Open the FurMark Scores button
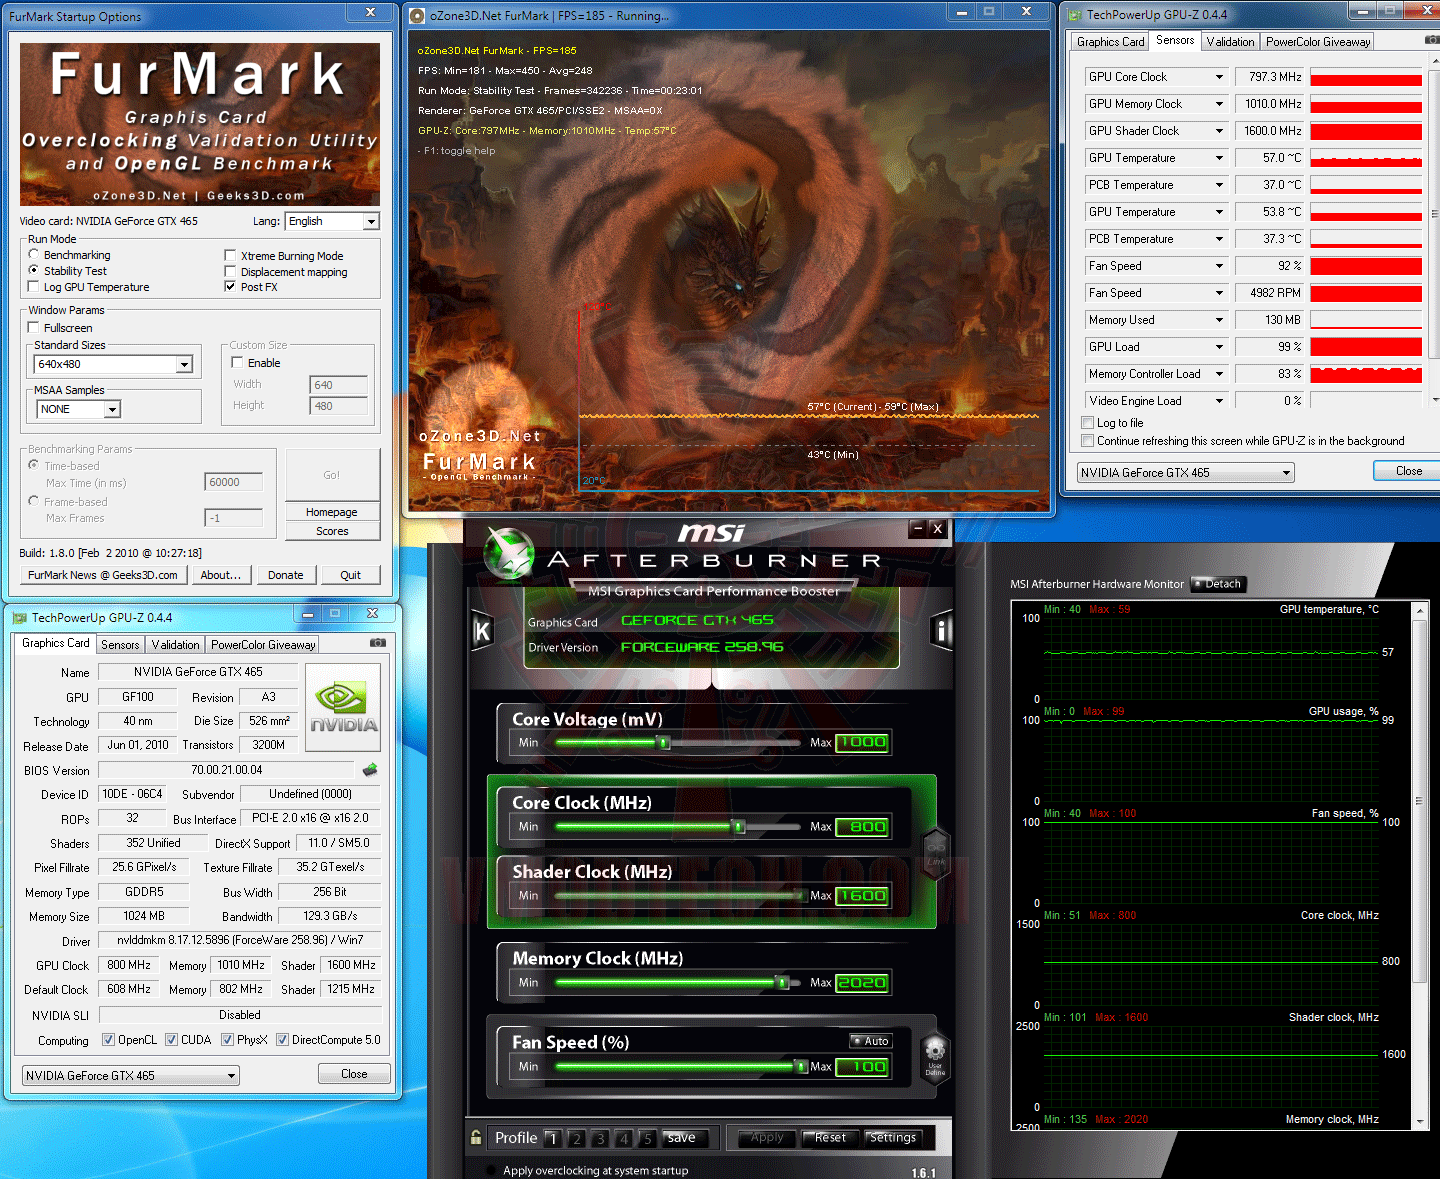 [332, 531]
